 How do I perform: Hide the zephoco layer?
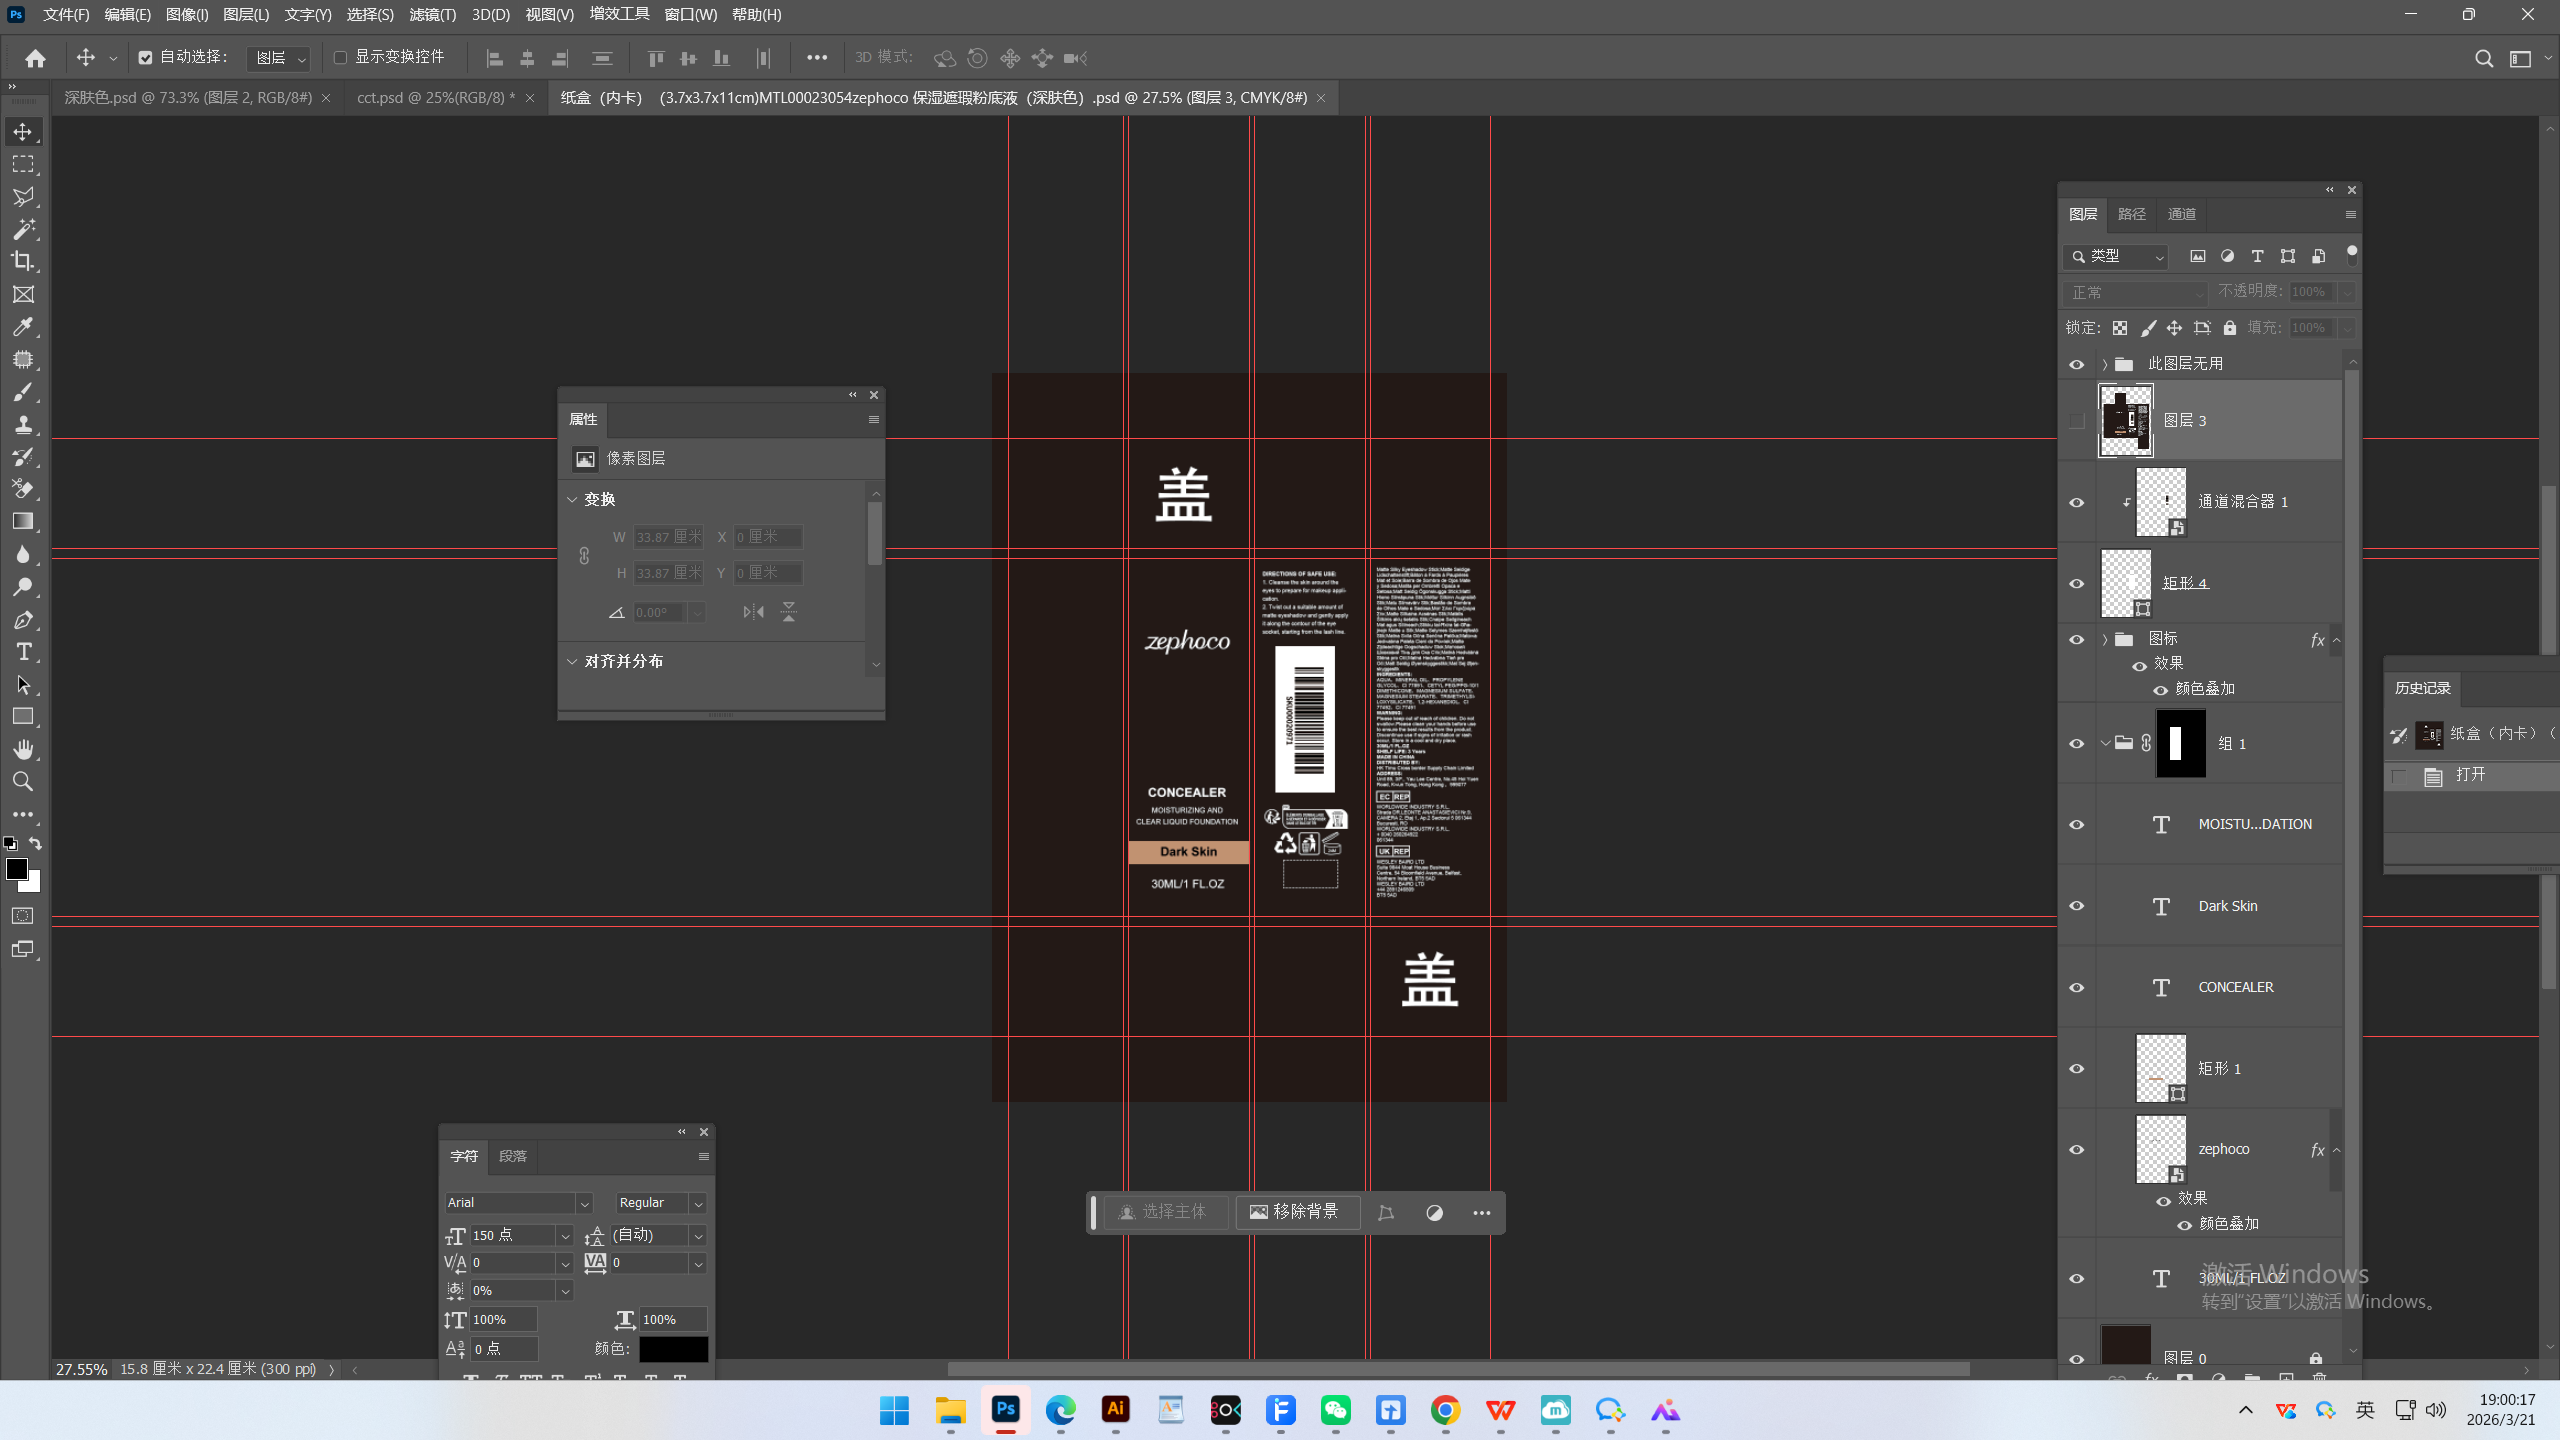(2077, 1149)
